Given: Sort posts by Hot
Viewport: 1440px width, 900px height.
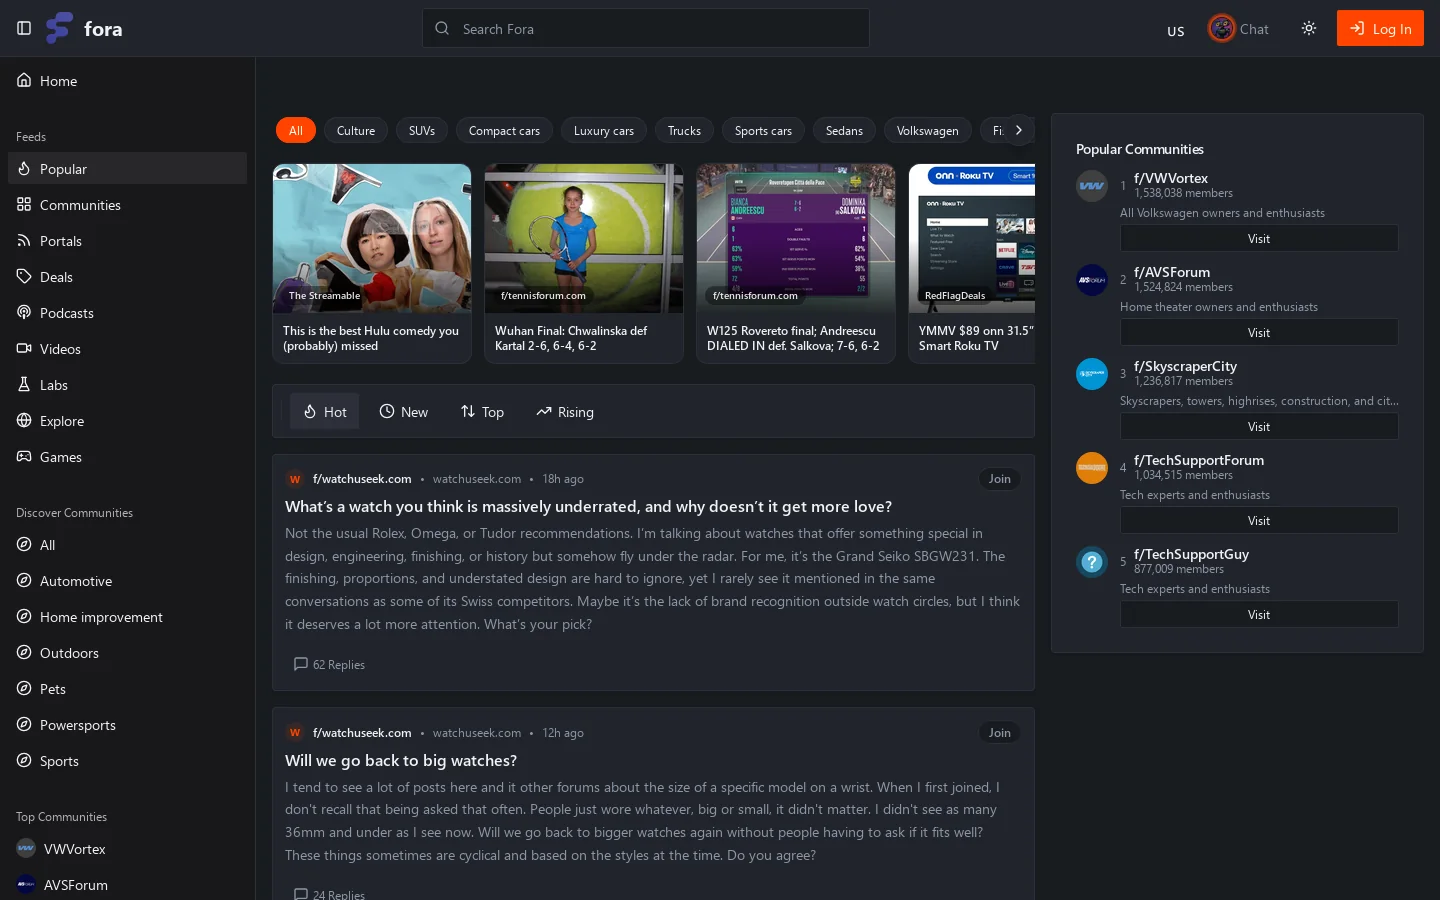Looking at the screenshot, I should click(x=325, y=411).
